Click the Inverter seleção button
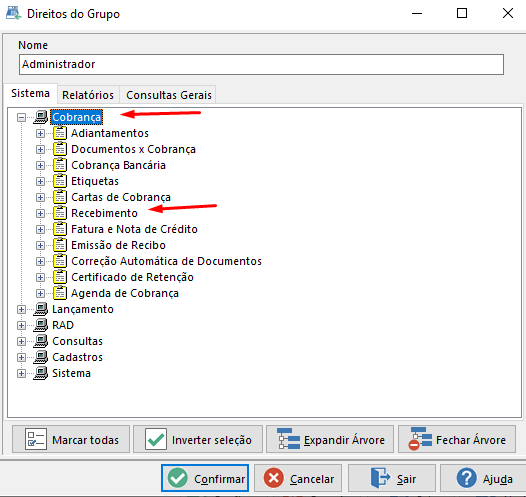The width and height of the screenshot is (526, 497). (x=198, y=439)
